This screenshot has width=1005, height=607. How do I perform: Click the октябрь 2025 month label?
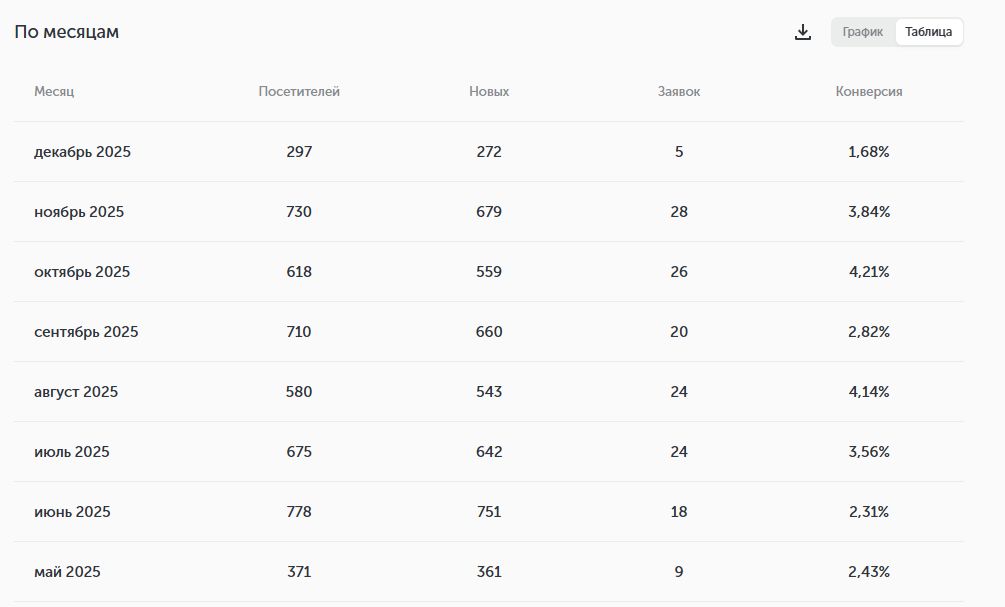pos(82,272)
